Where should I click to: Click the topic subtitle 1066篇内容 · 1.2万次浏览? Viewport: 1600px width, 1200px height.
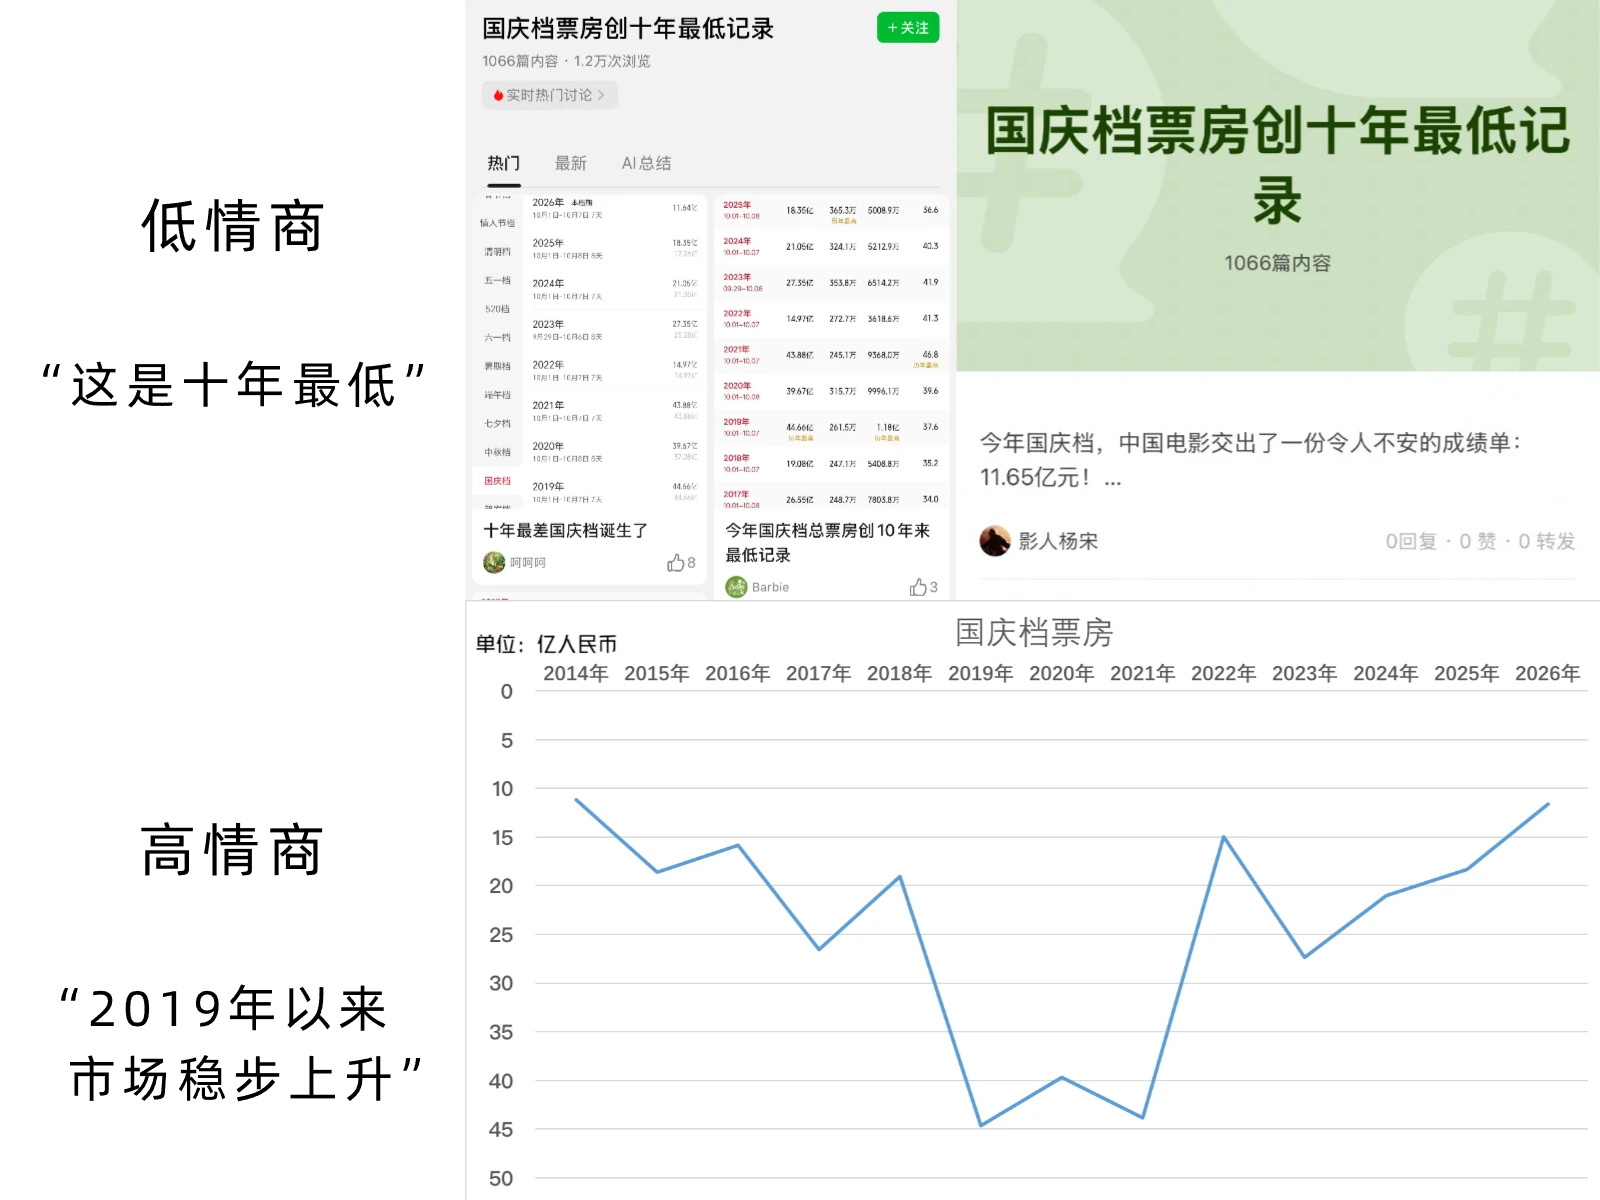(566, 61)
